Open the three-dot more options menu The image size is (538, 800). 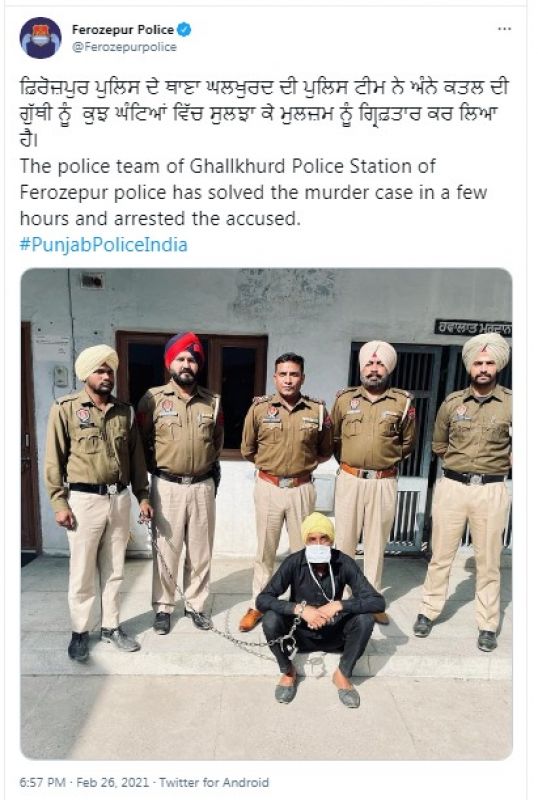click(504, 29)
